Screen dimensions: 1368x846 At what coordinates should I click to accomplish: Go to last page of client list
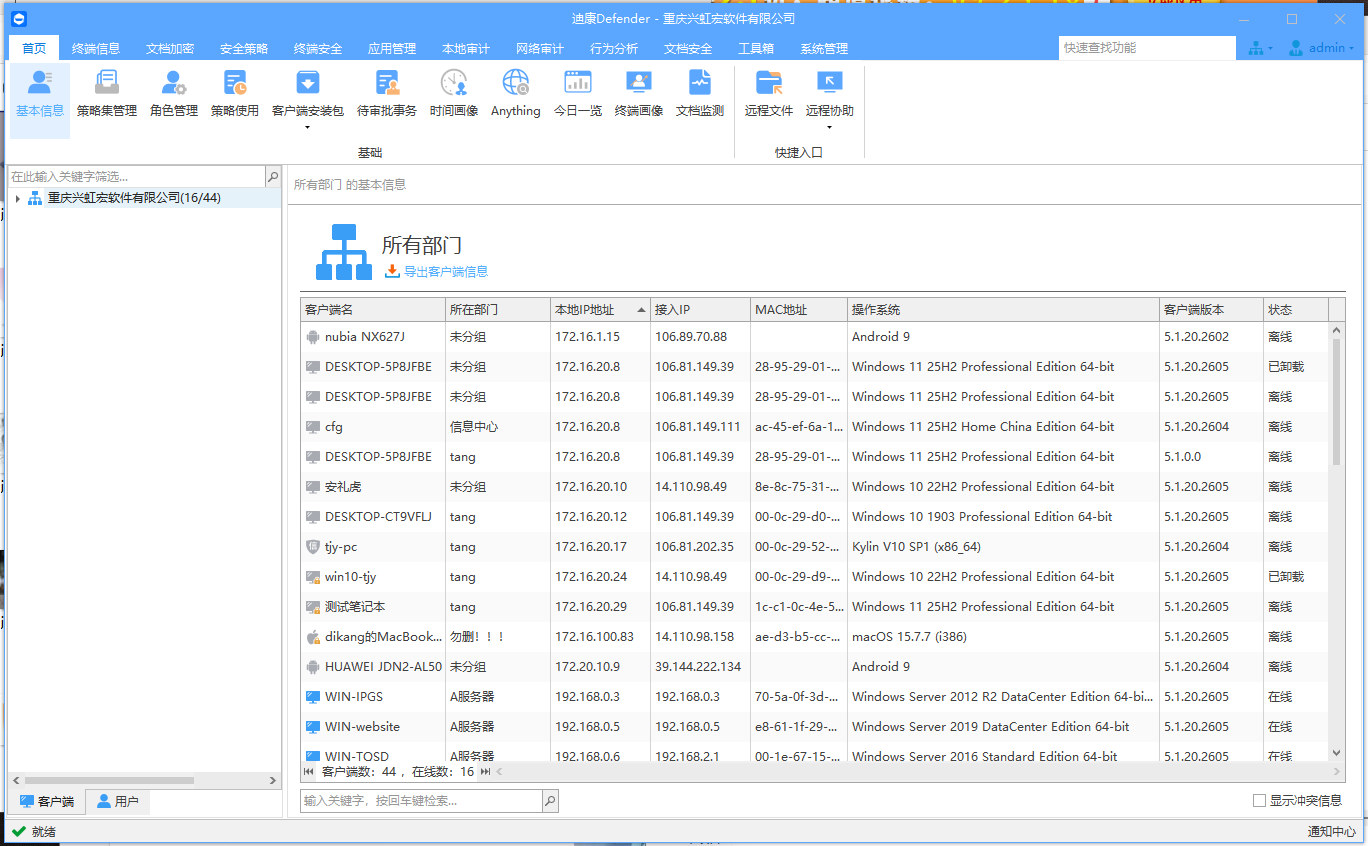tap(485, 772)
